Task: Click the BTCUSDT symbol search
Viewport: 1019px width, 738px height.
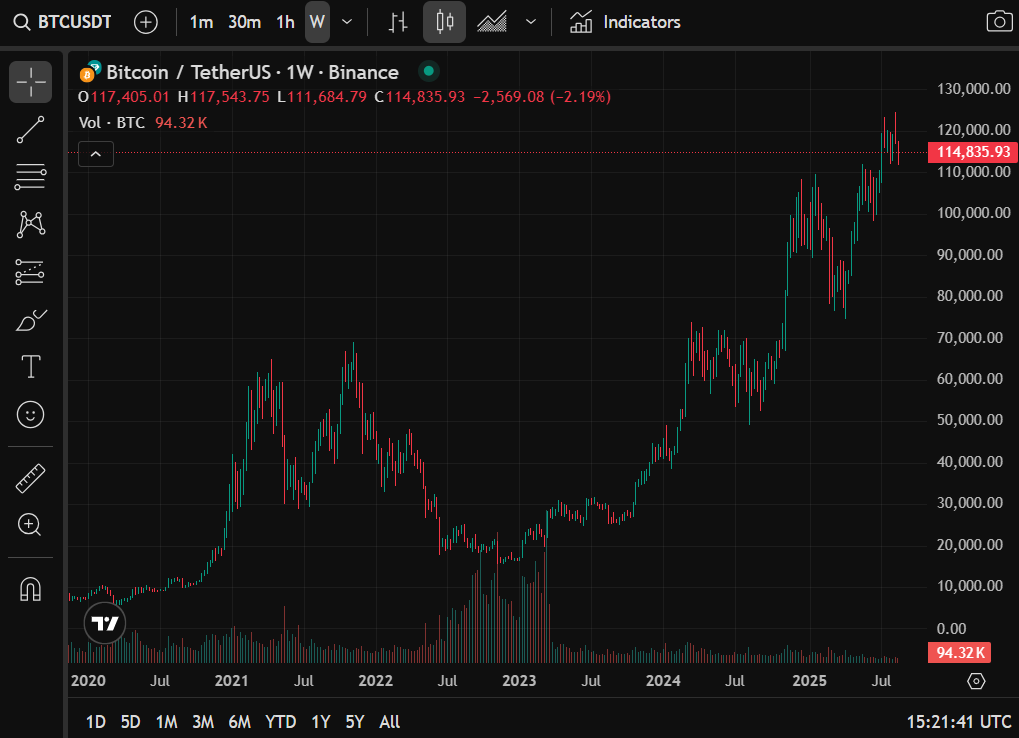Action: pyautogui.click(x=64, y=22)
